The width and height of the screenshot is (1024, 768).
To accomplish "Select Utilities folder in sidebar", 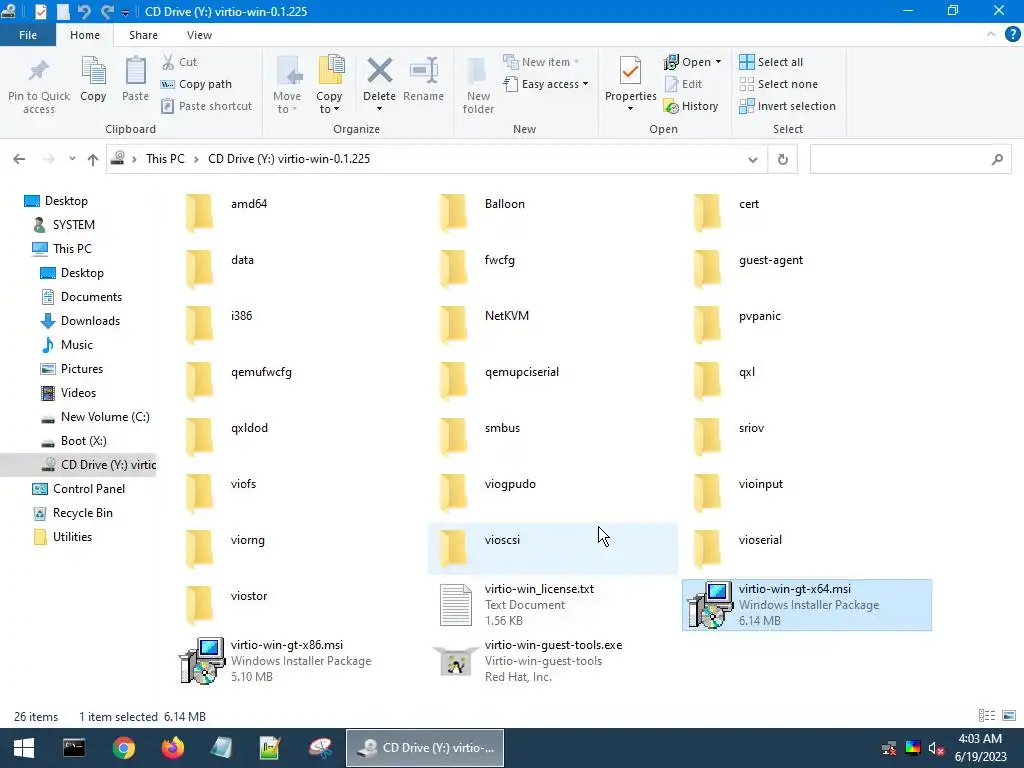I will tap(72, 537).
